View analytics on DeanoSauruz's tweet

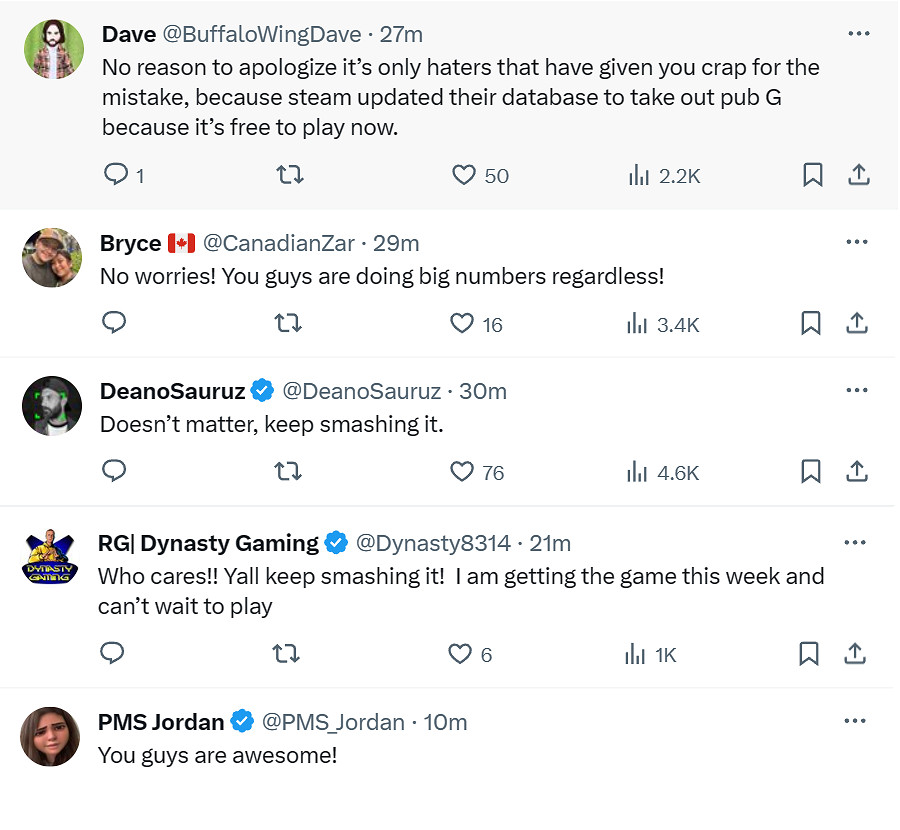coord(637,472)
